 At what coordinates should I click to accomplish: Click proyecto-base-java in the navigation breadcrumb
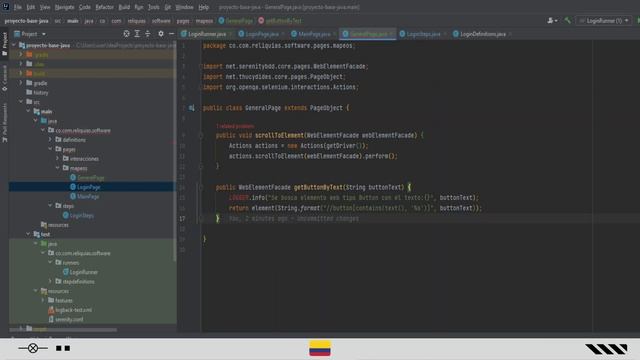27,20
